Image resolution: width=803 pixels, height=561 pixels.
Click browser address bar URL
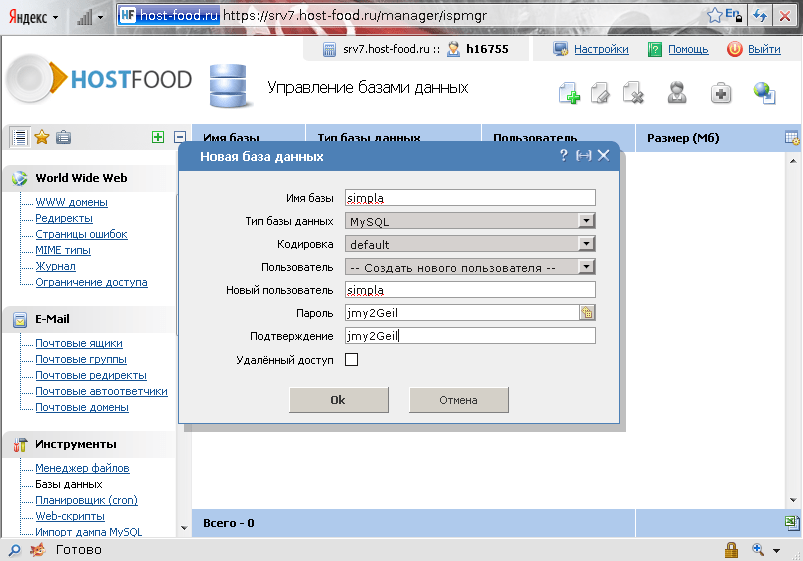(x=355, y=15)
